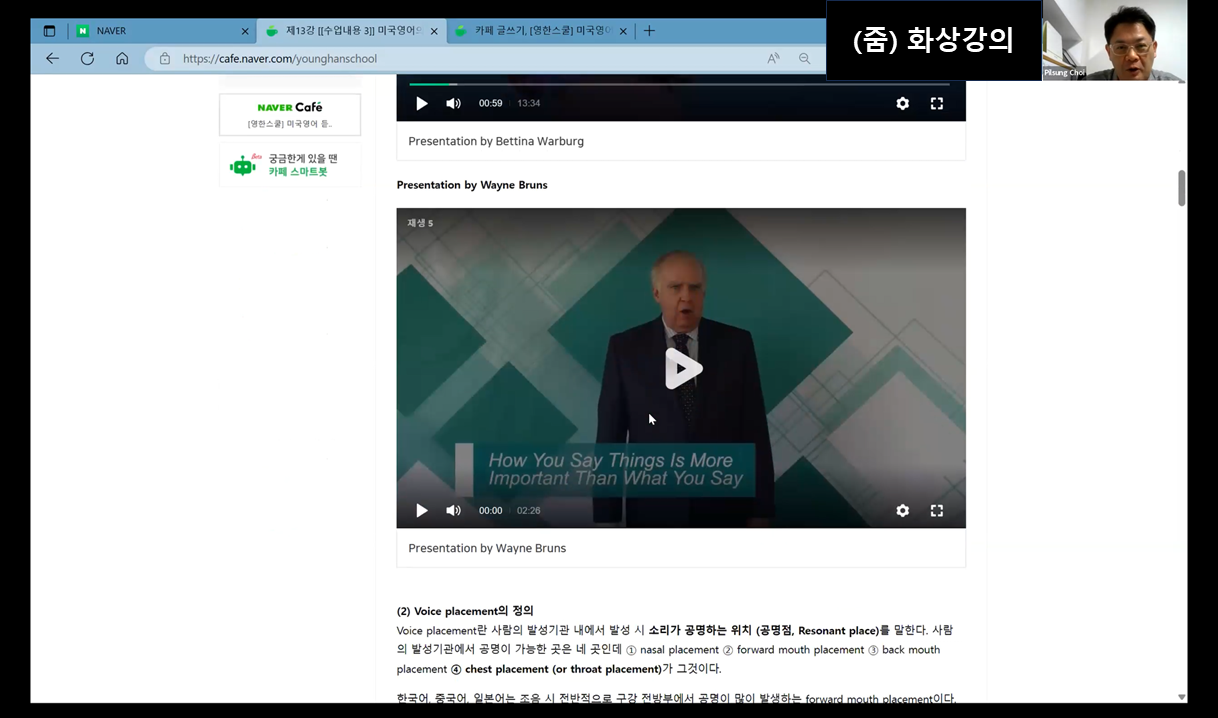Open NAVER Café banner link
This screenshot has width=1218, height=718.
(x=290, y=115)
